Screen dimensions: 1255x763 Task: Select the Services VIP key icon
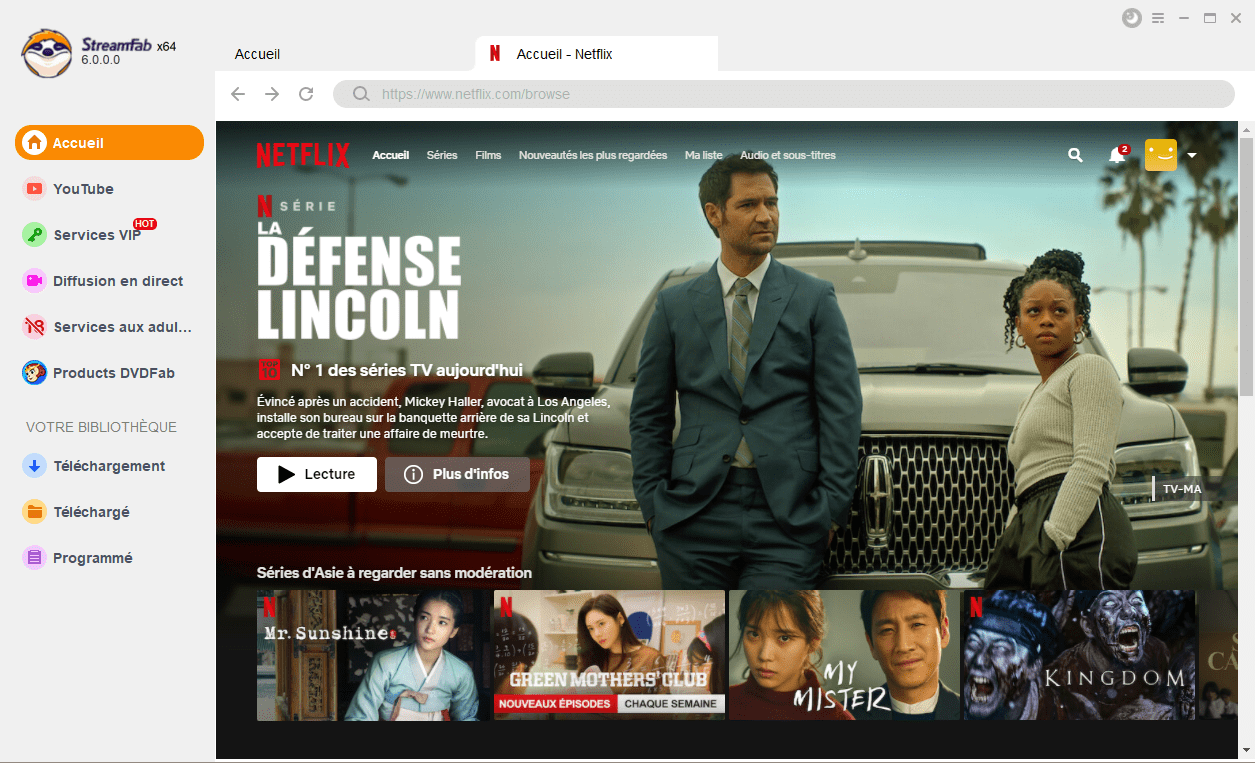point(35,235)
